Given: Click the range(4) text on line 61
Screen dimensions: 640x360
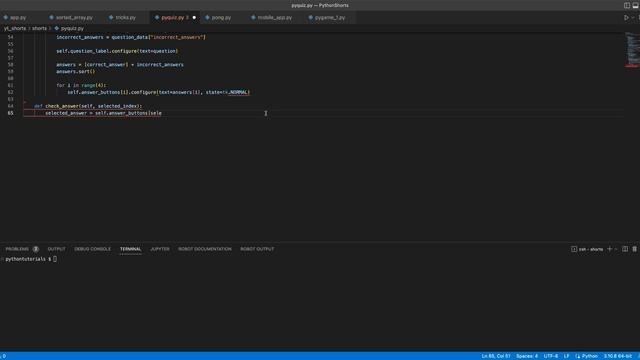Looking at the screenshot, I should pos(93,85).
